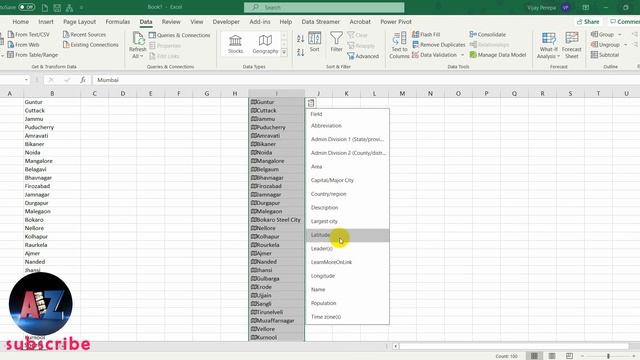Open the Power Pivot tab

[x=396, y=22]
